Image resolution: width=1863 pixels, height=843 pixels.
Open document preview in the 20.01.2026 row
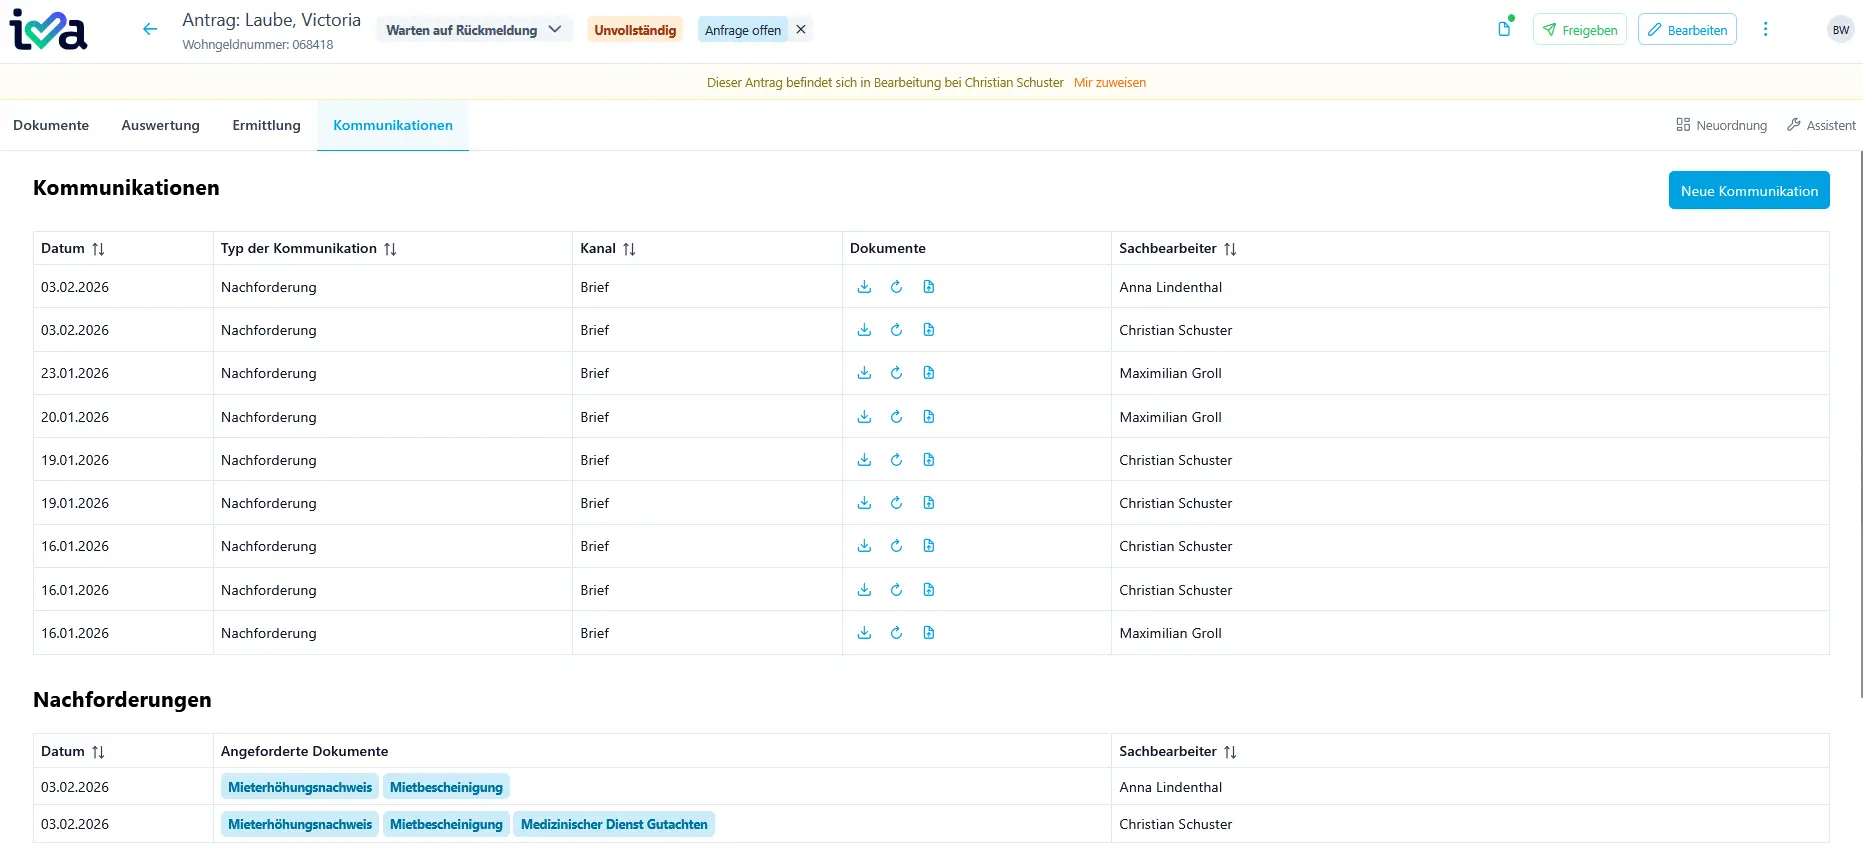pyautogui.click(x=928, y=417)
